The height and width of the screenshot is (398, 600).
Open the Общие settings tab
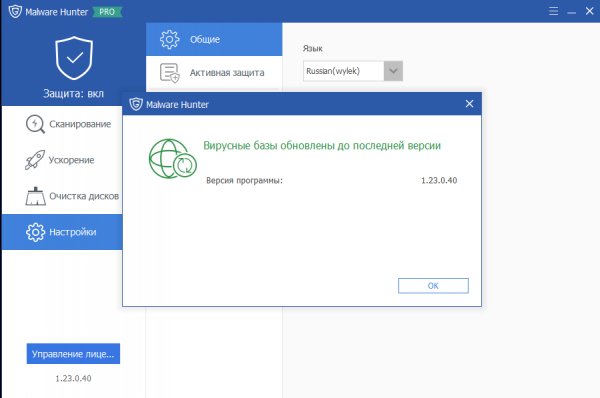pyautogui.click(x=214, y=39)
